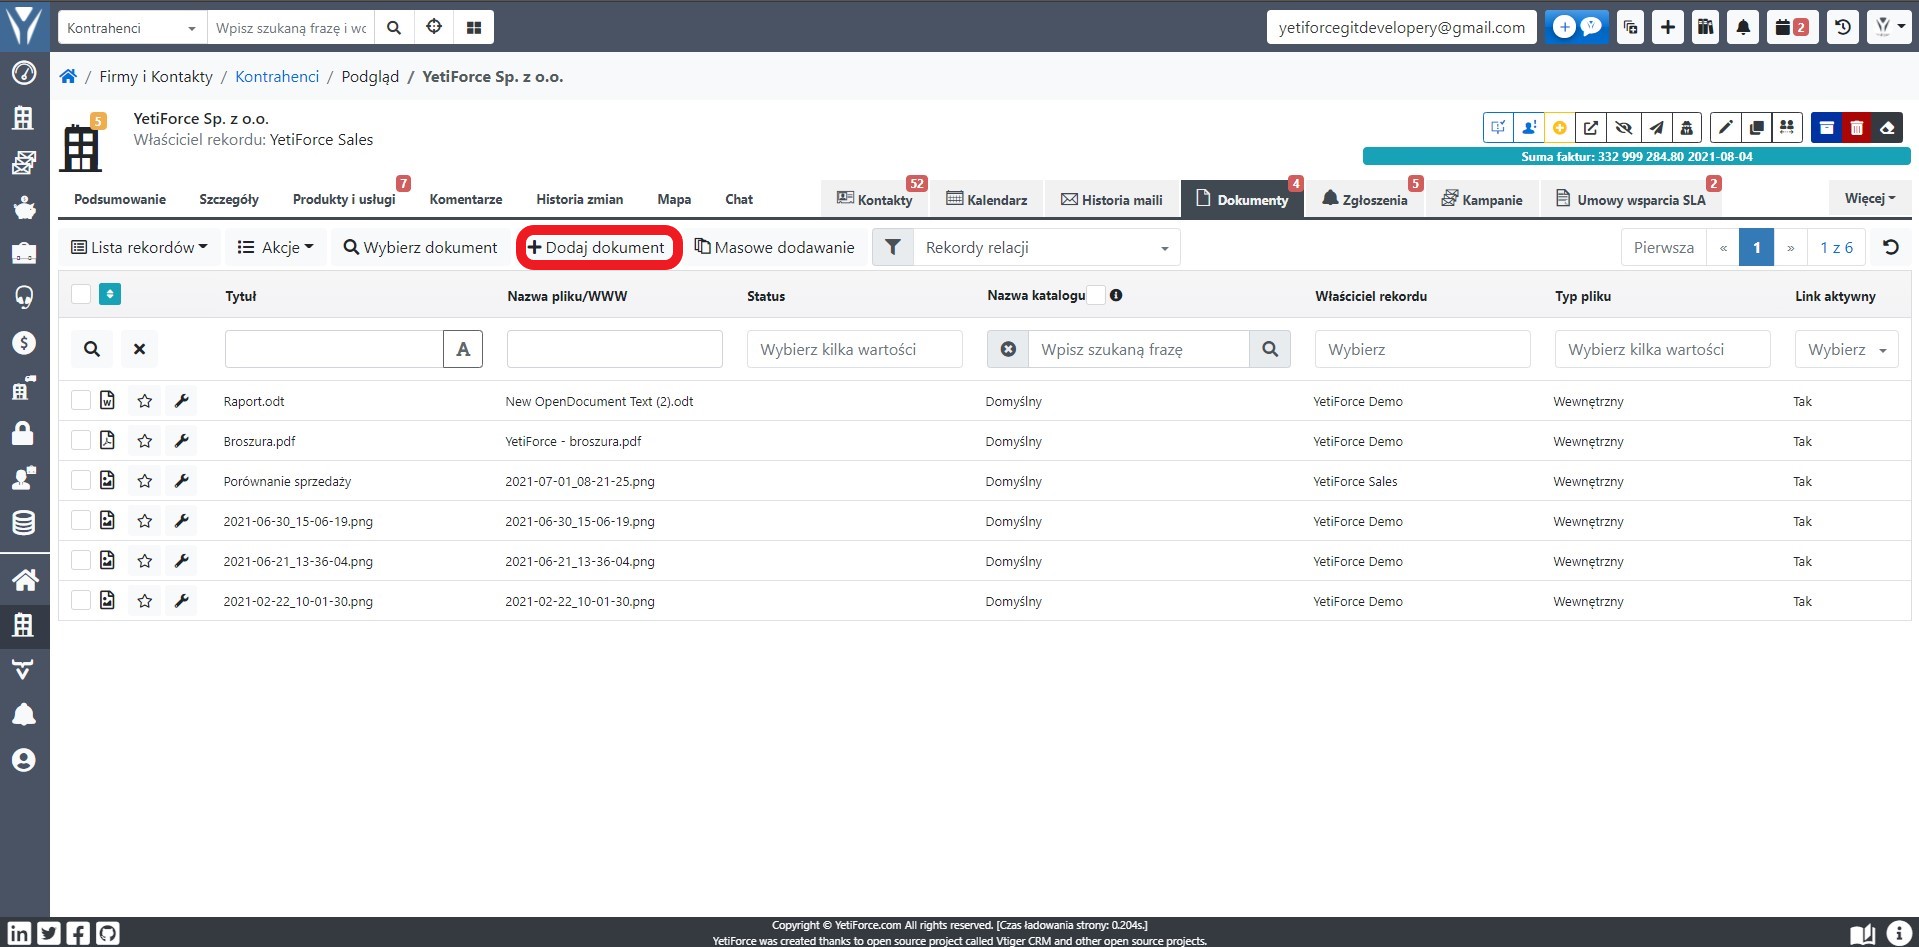Open Typ pliku filter multi-select
The width and height of the screenshot is (1919, 947).
(1663, 349)
